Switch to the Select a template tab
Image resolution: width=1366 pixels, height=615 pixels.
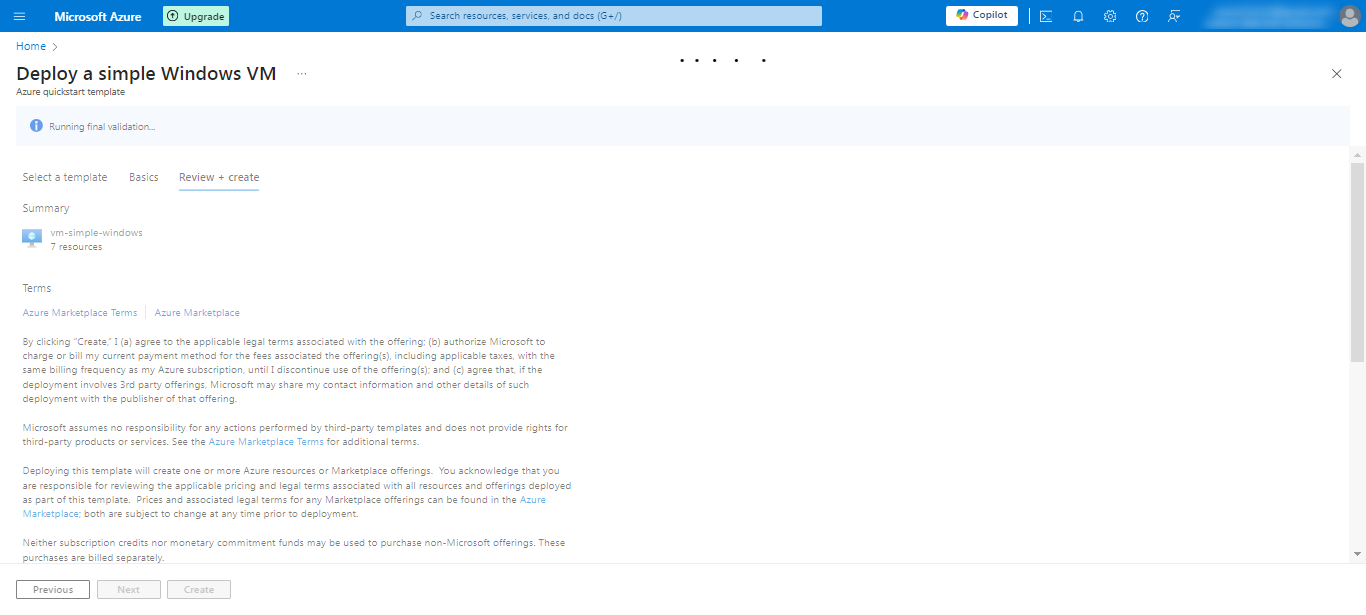(65, 177)
